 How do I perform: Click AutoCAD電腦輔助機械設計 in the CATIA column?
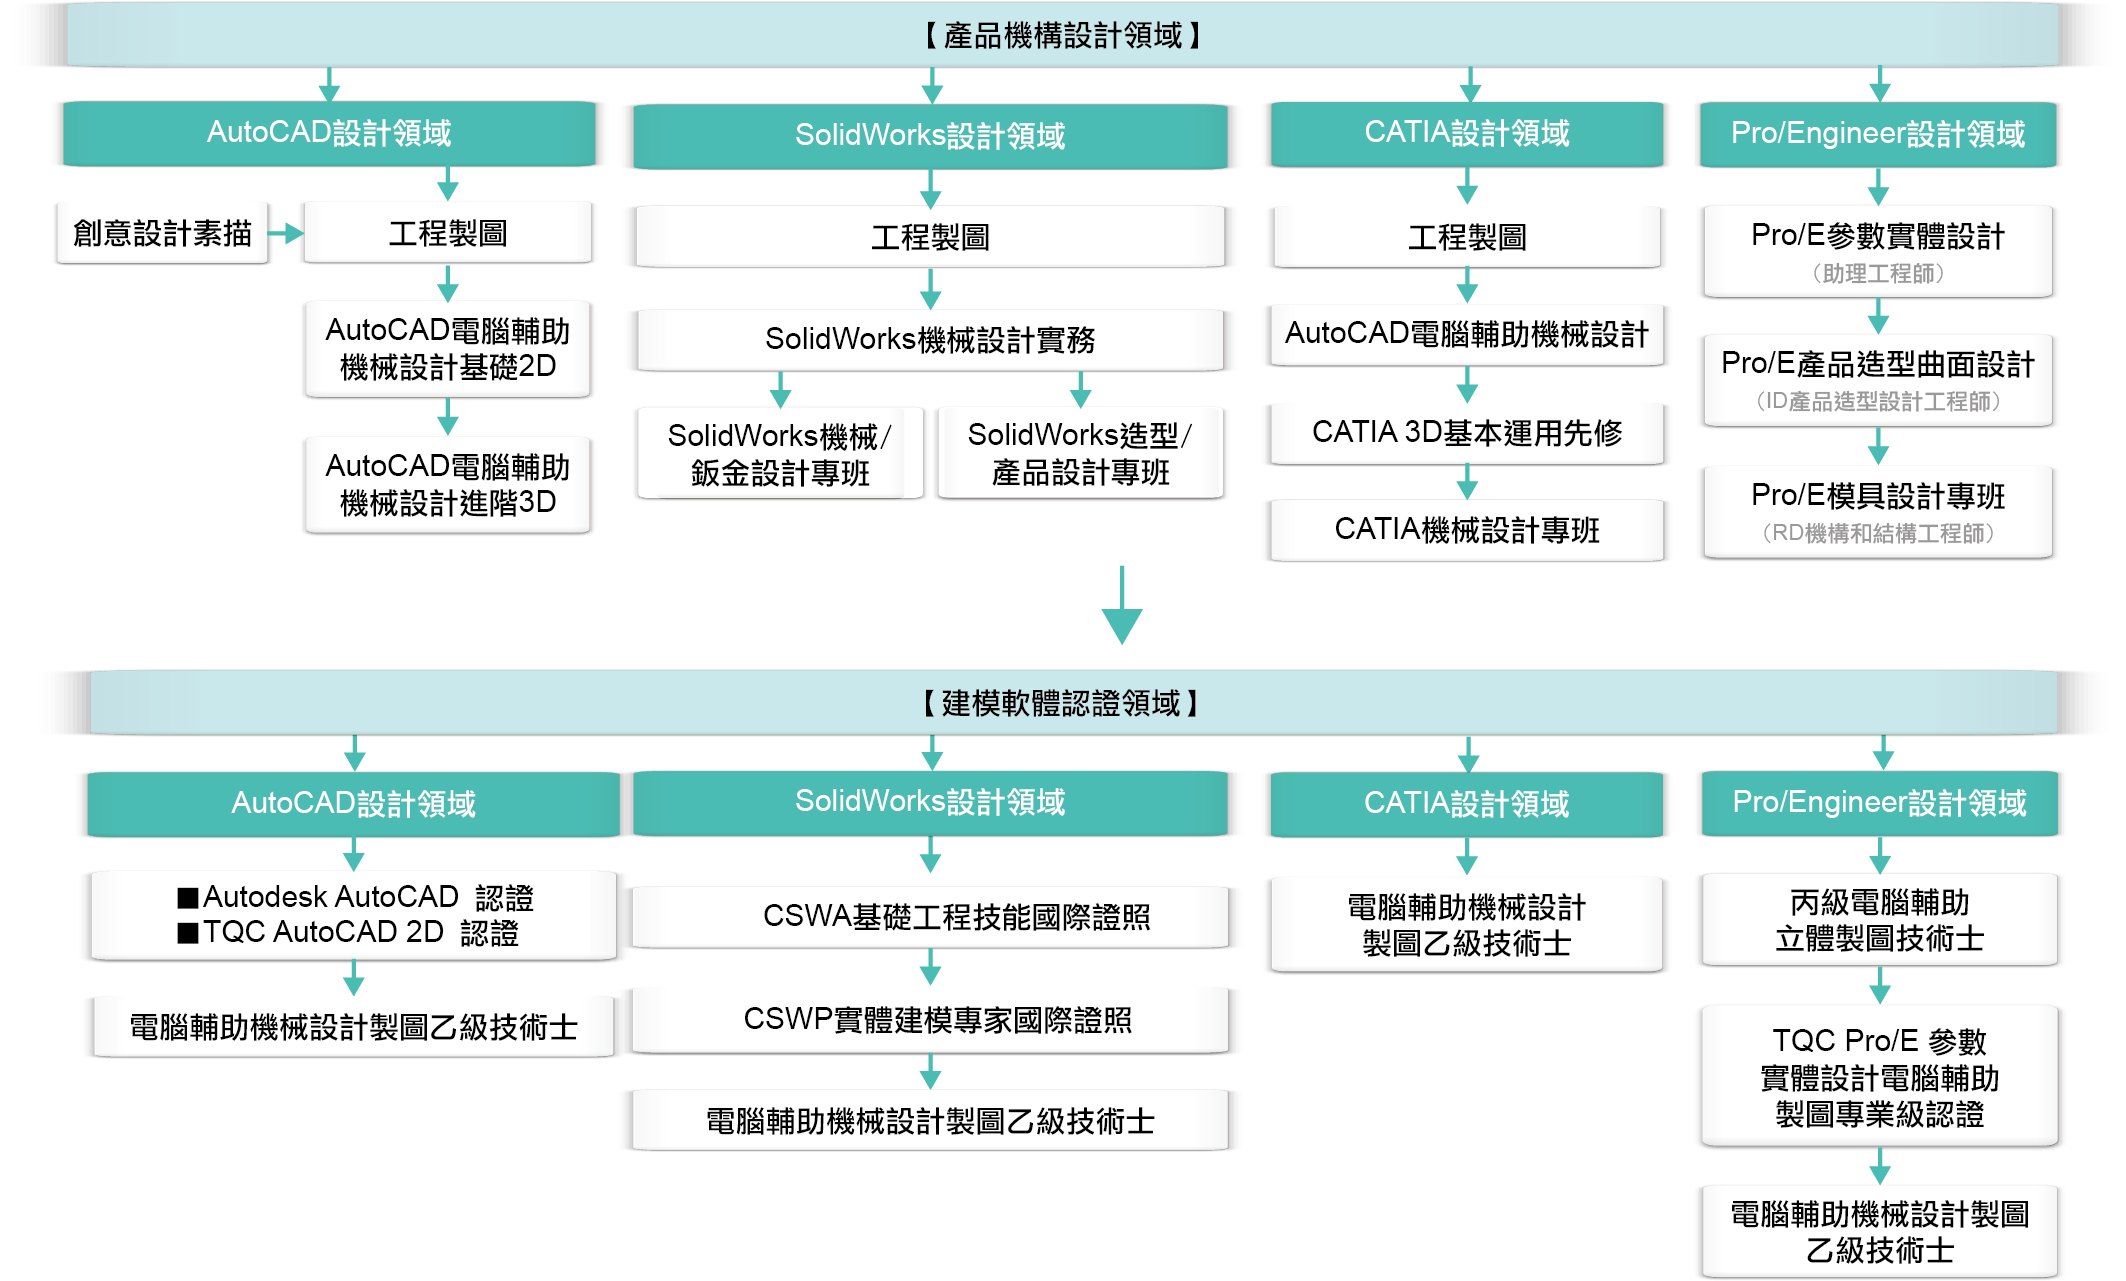pos(1467,334)
